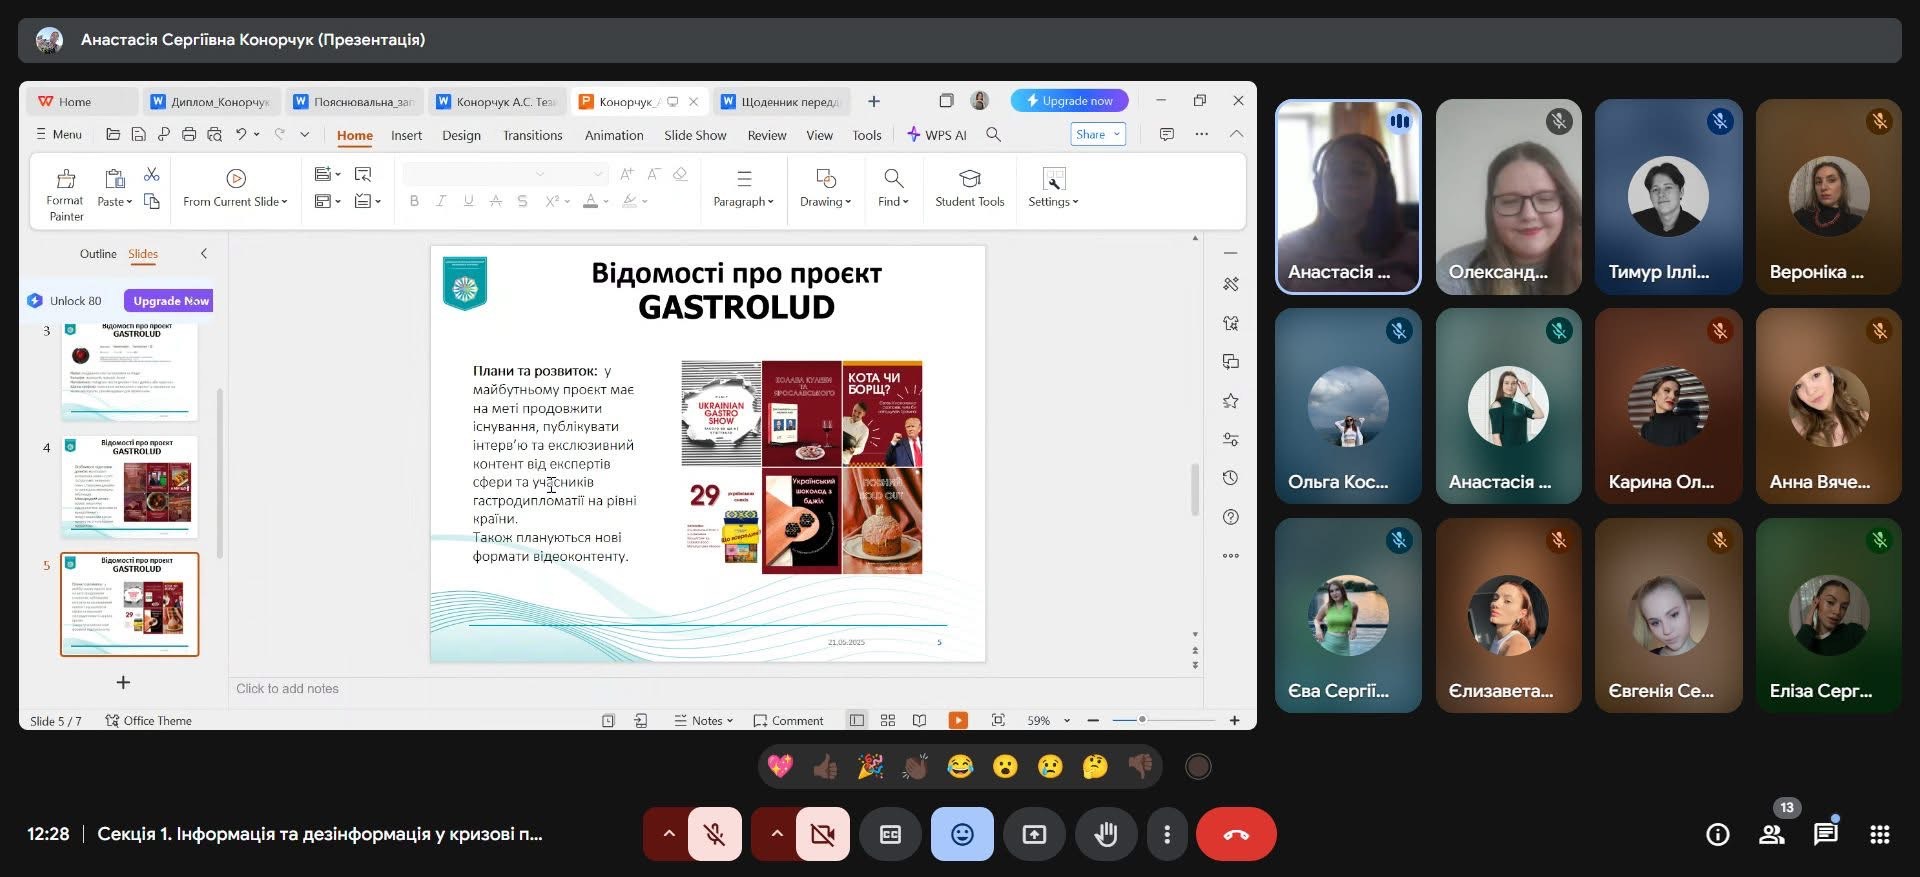This screenshot has height=877, width=1920.
Task: Click the raise hand icon
Action: (x=1105, y=834)
